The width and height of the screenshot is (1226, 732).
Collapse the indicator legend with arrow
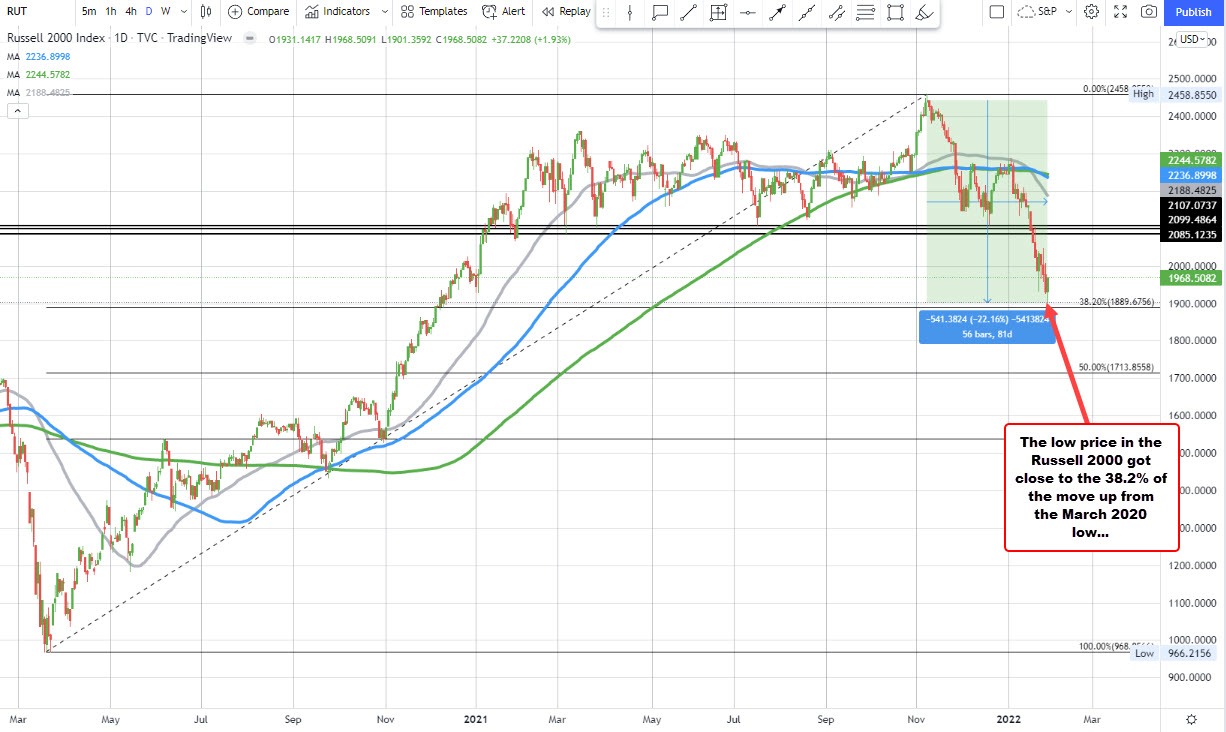(x=17, y=111)
